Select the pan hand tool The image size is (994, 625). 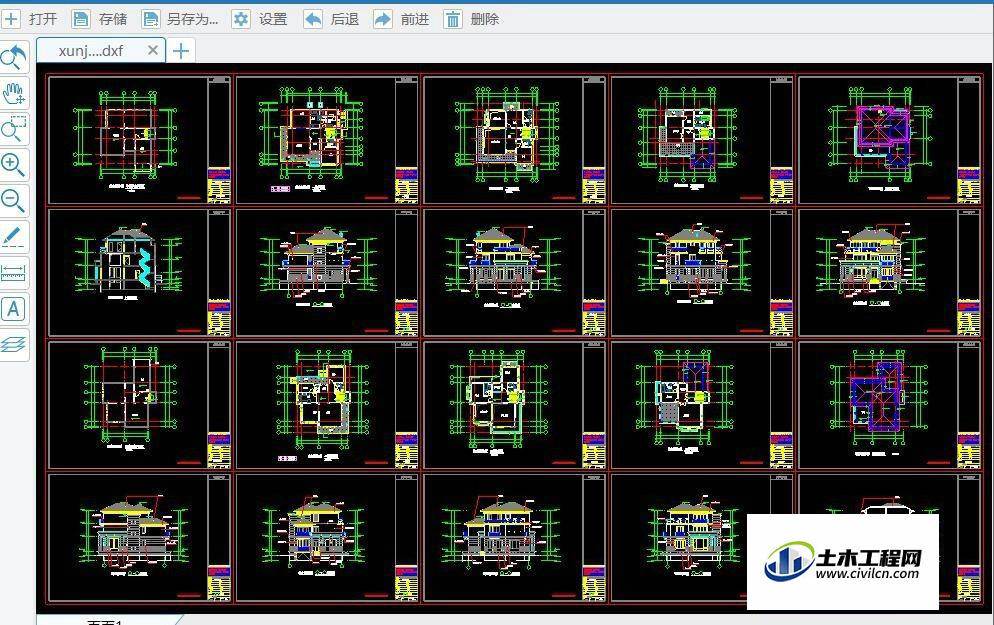click(14, 93)
